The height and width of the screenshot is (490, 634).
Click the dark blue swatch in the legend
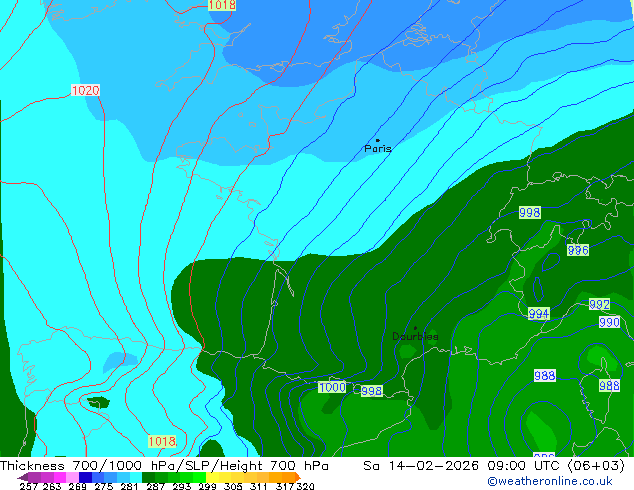pos(85,477)
